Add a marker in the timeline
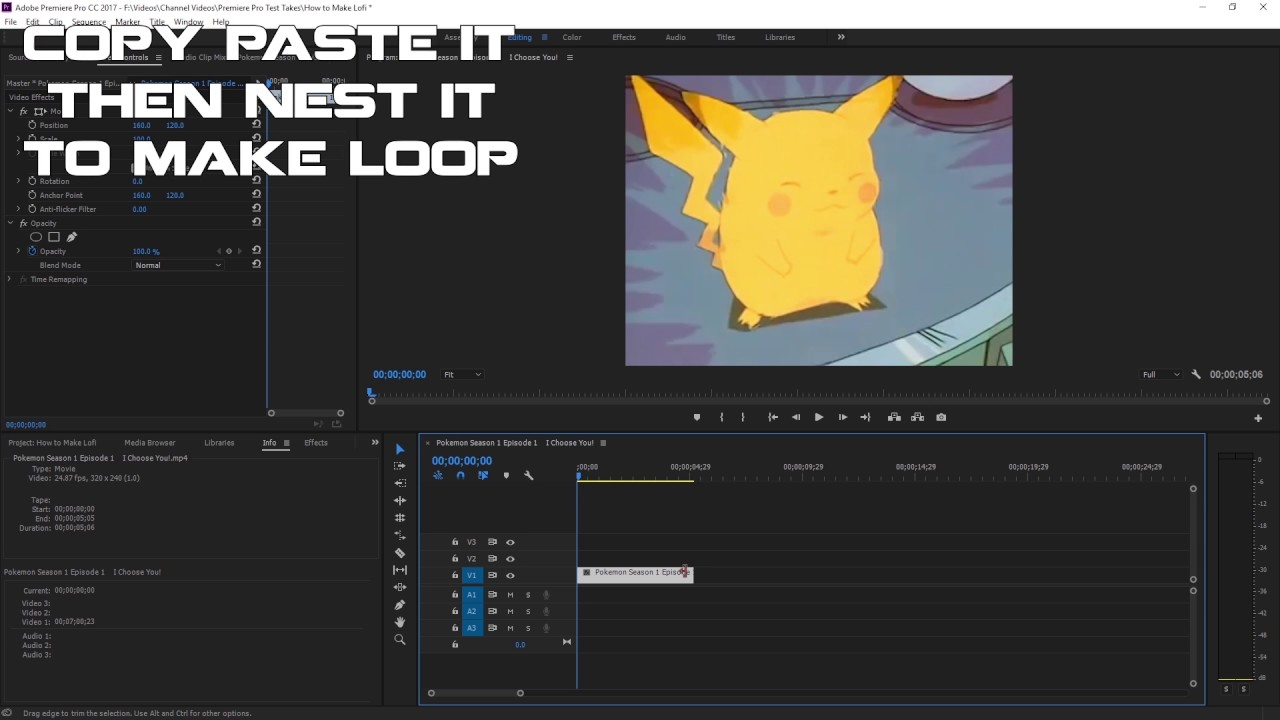This screenshot has width=1280, height=720. [x=506, y=476]
